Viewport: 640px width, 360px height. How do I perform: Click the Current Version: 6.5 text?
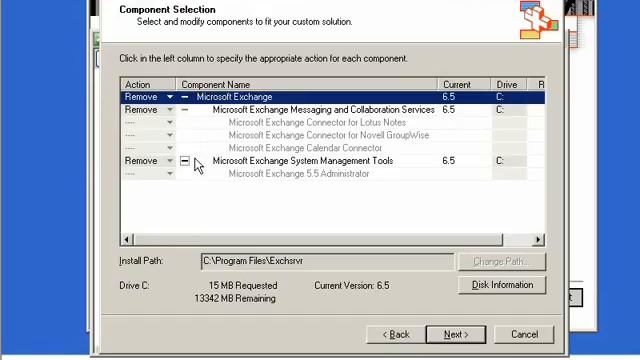point(352,285)
